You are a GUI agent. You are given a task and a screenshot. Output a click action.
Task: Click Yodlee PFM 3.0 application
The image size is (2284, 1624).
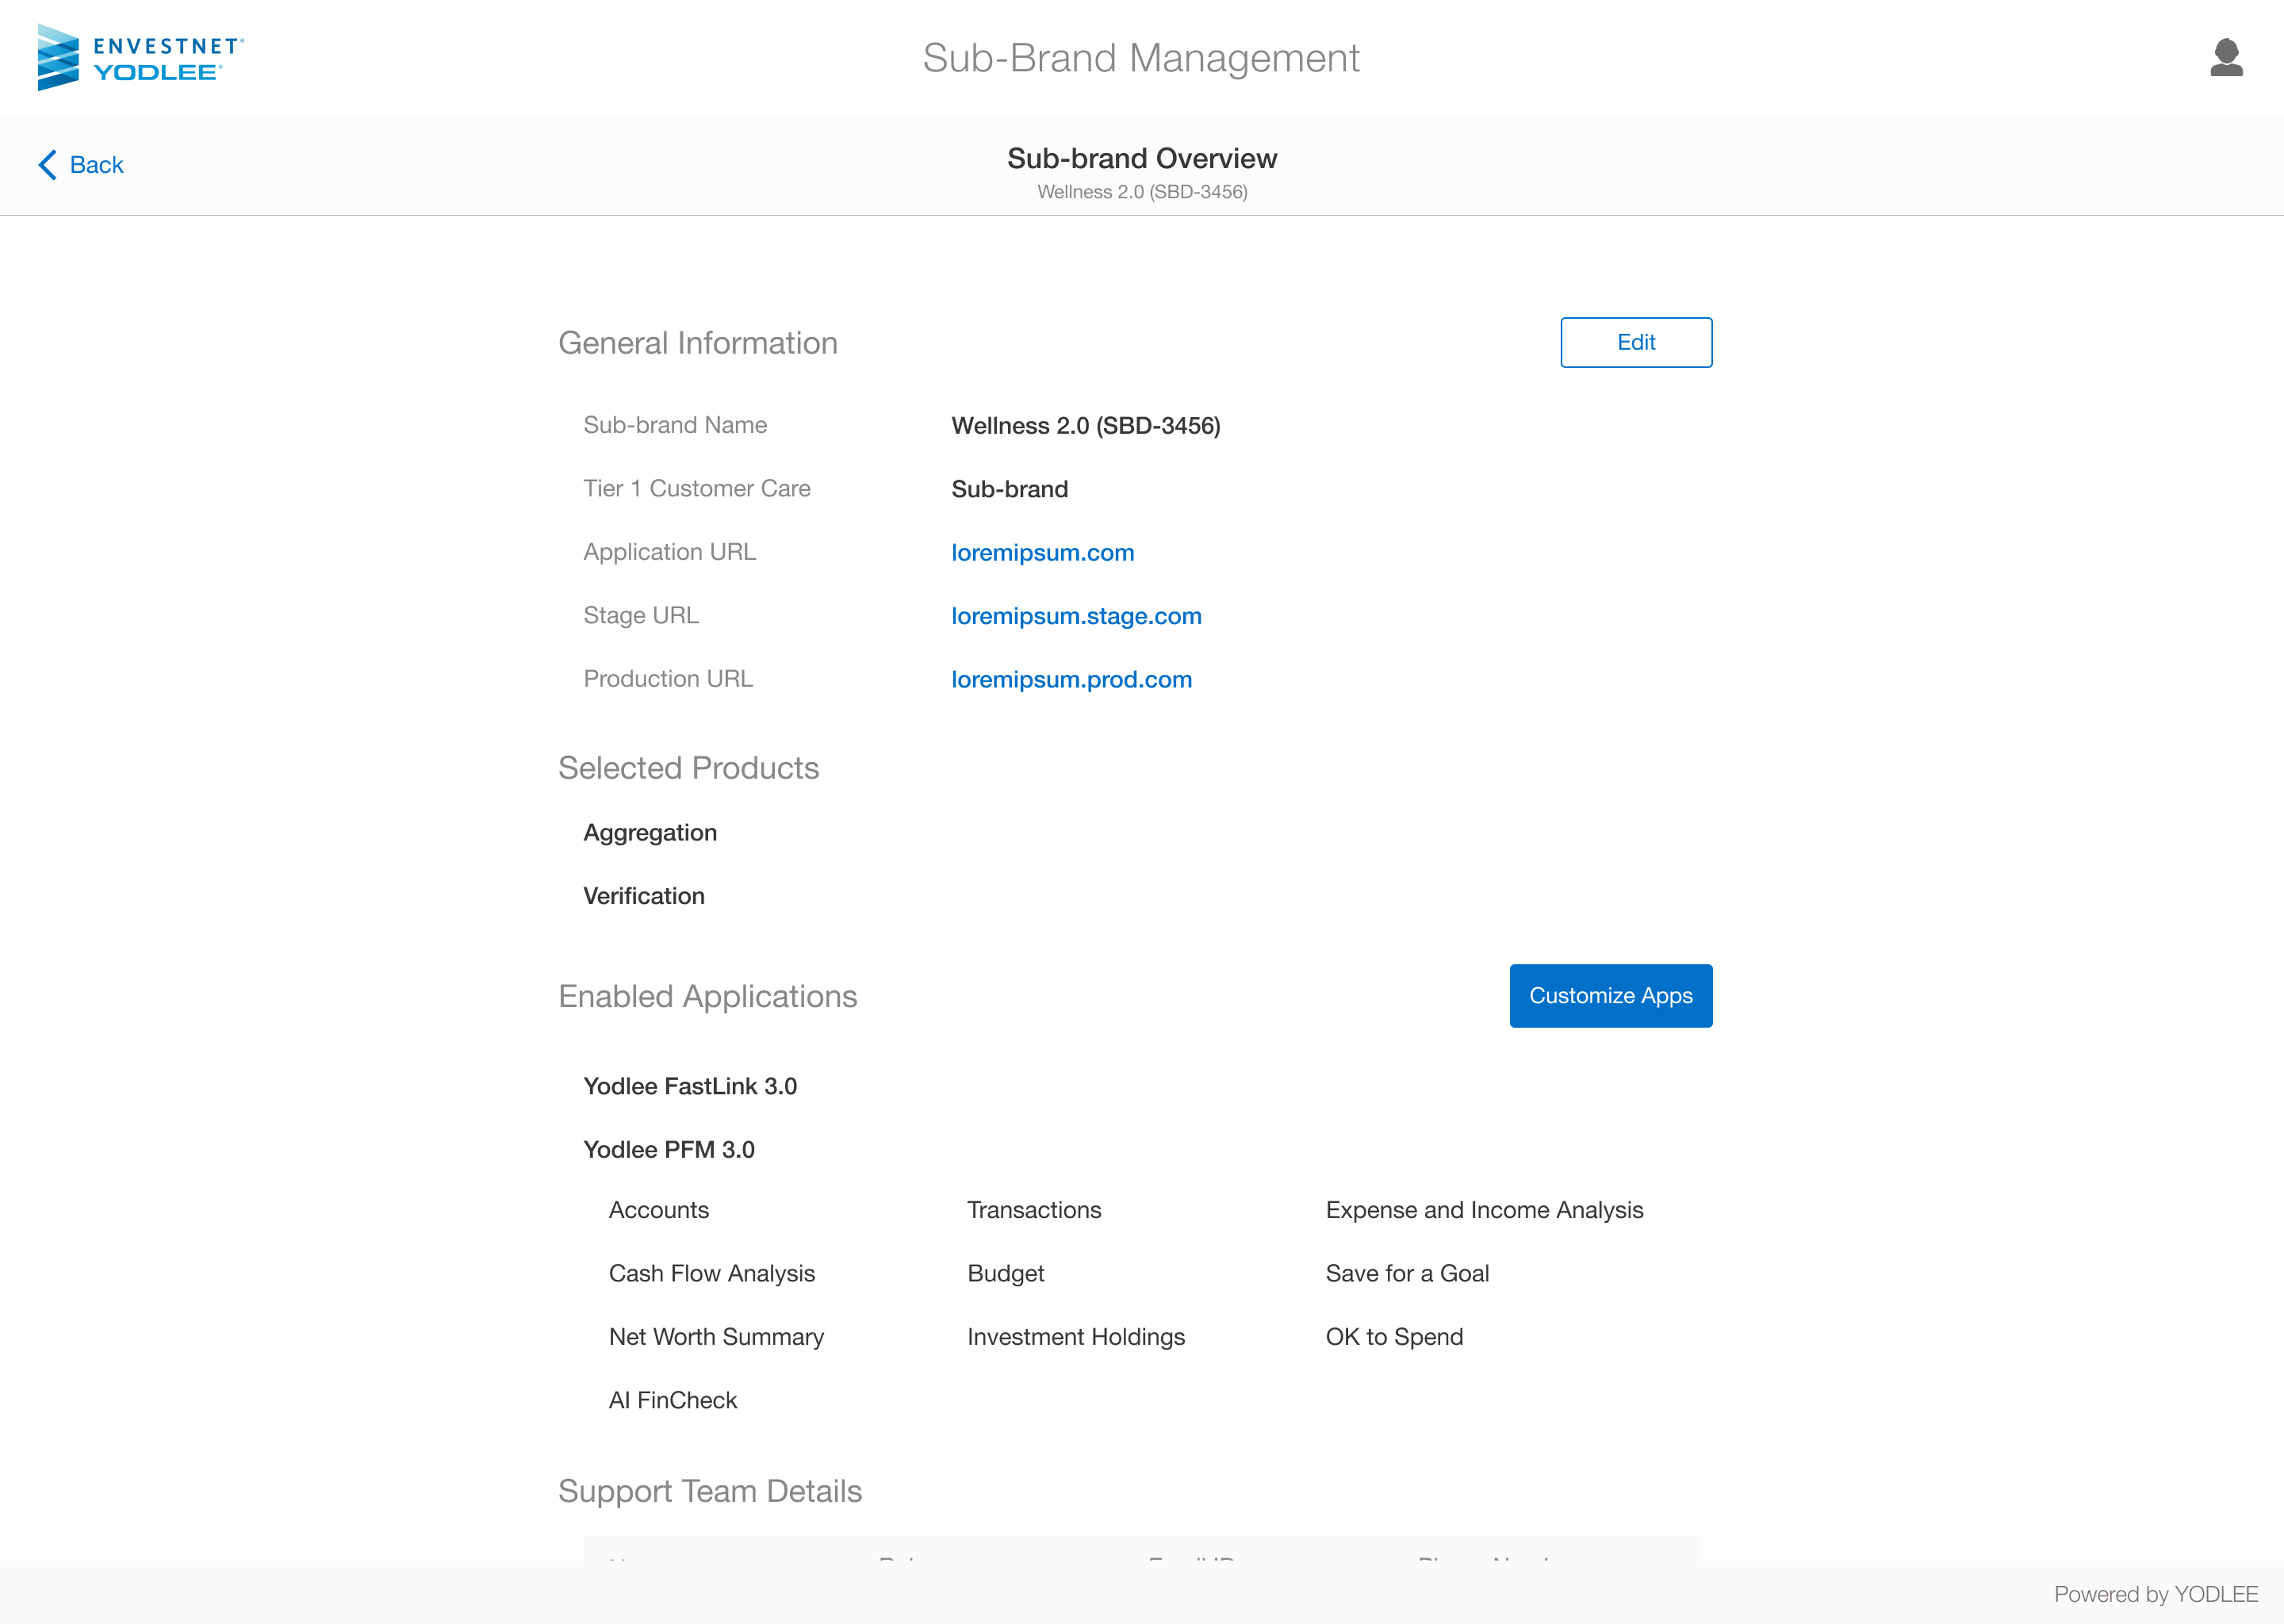click(669, 1150)
